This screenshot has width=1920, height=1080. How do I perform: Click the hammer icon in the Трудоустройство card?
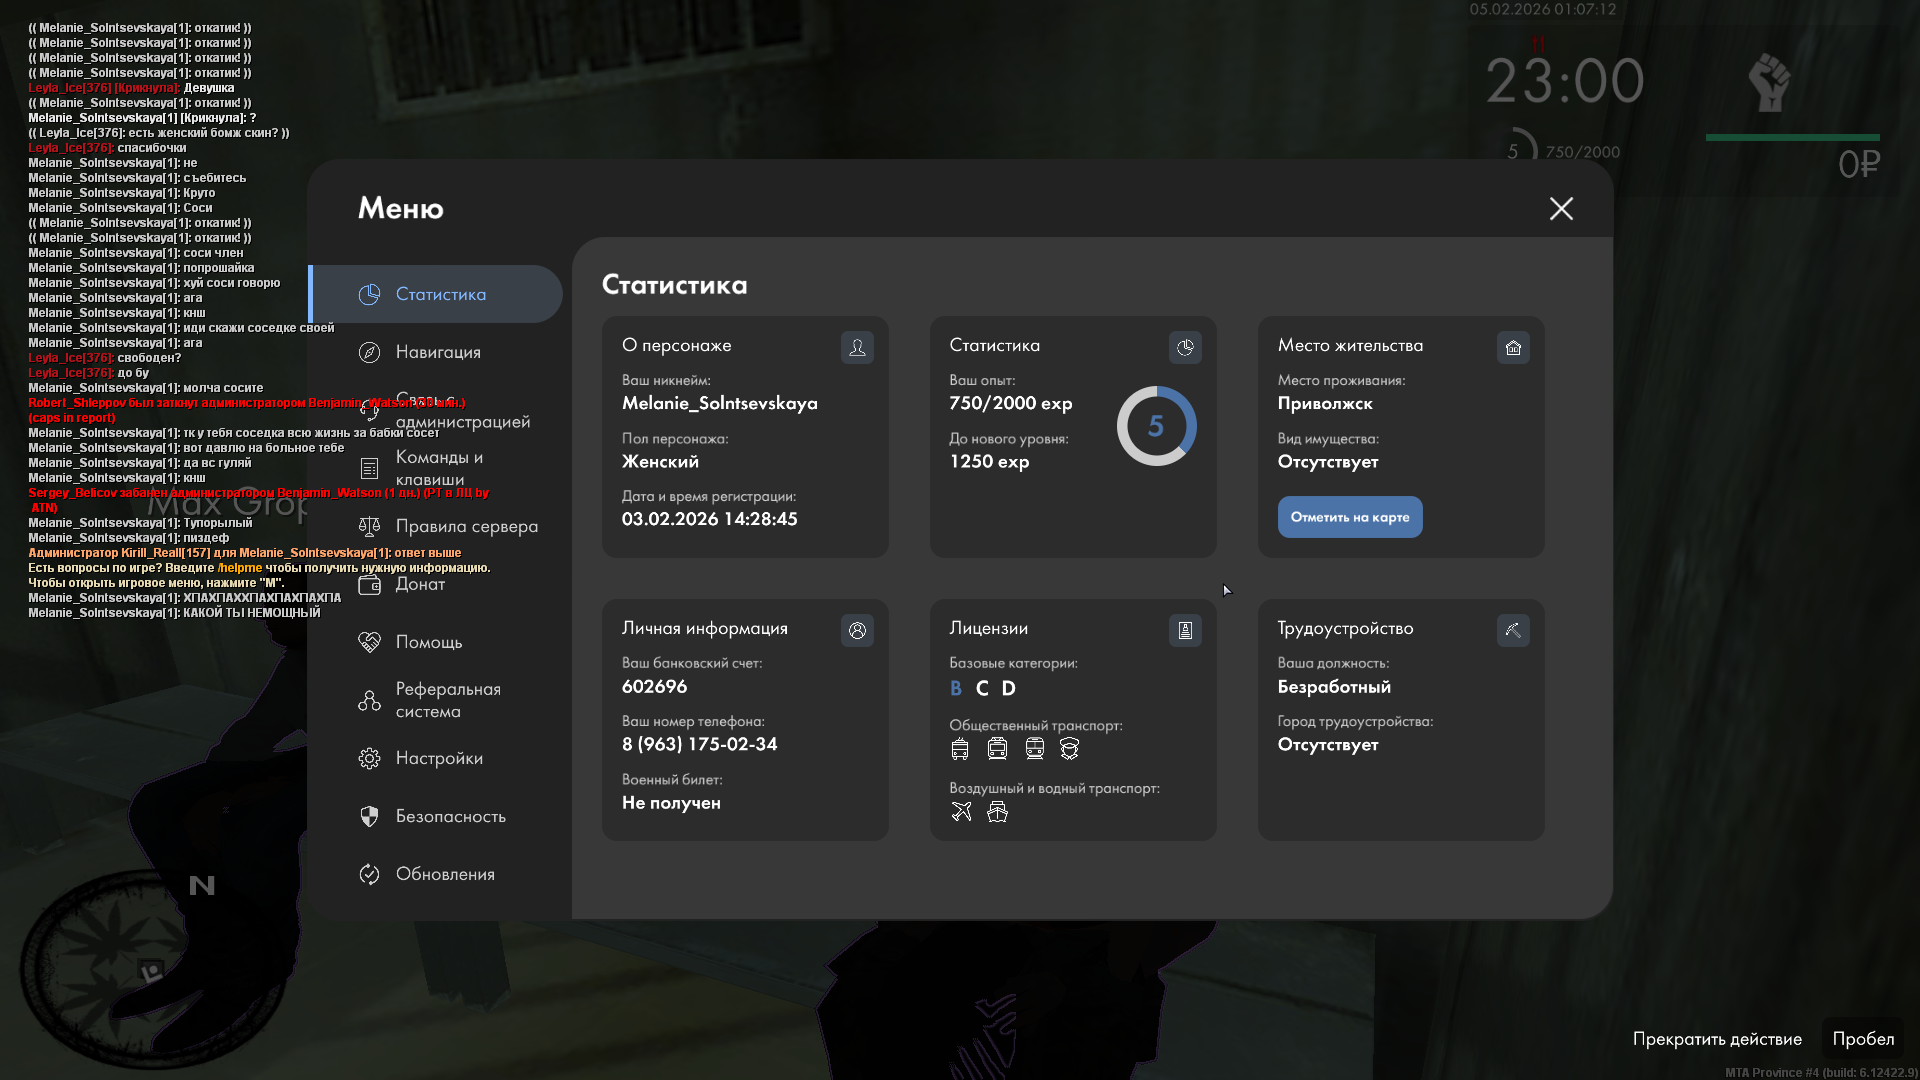1513,630
